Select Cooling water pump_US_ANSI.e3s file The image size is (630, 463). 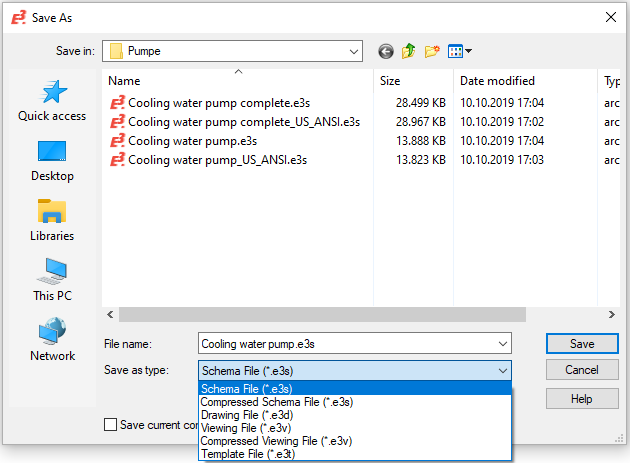217,160
